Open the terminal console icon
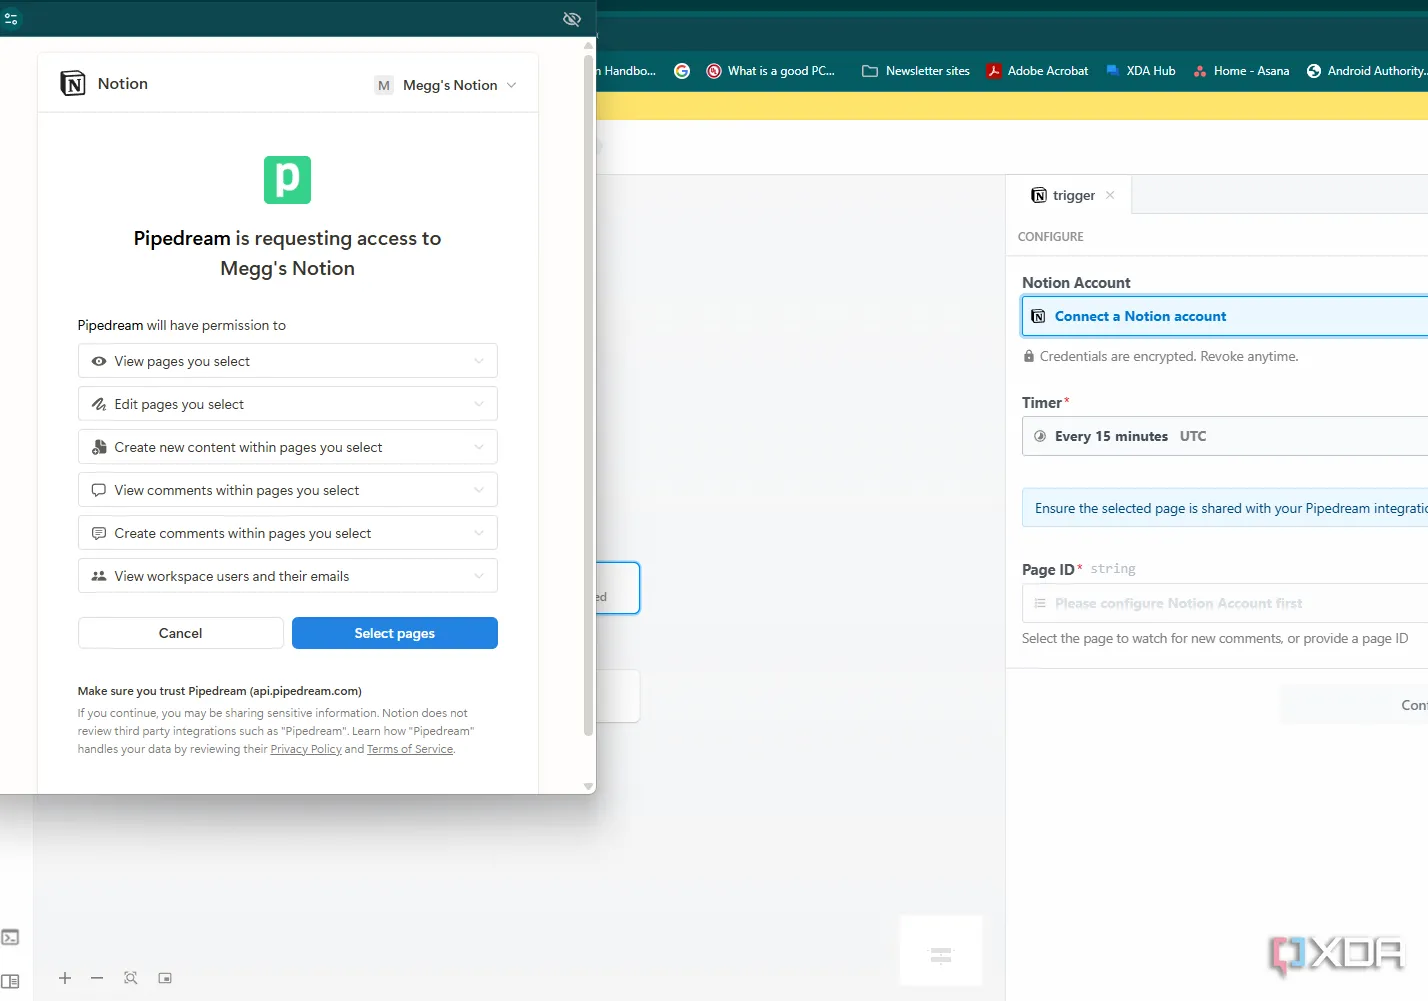Image resolution: width=1428 pixels, height=1001 pixels. 10,937
